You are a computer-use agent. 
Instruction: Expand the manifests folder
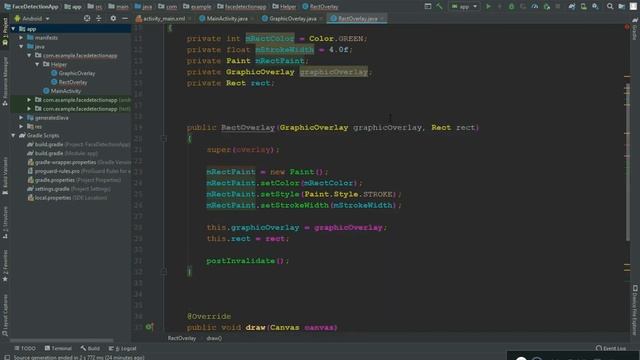21,38
